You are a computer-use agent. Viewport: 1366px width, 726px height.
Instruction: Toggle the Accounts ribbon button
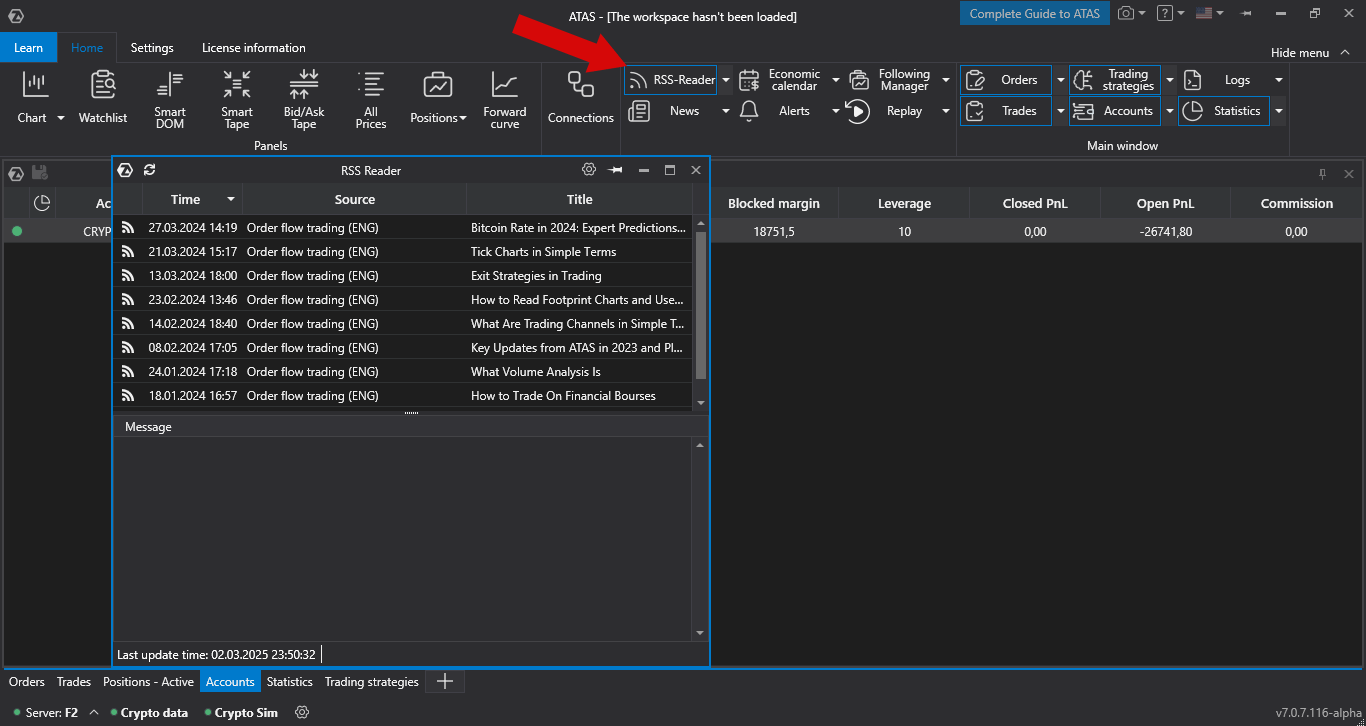[1115, 111]
